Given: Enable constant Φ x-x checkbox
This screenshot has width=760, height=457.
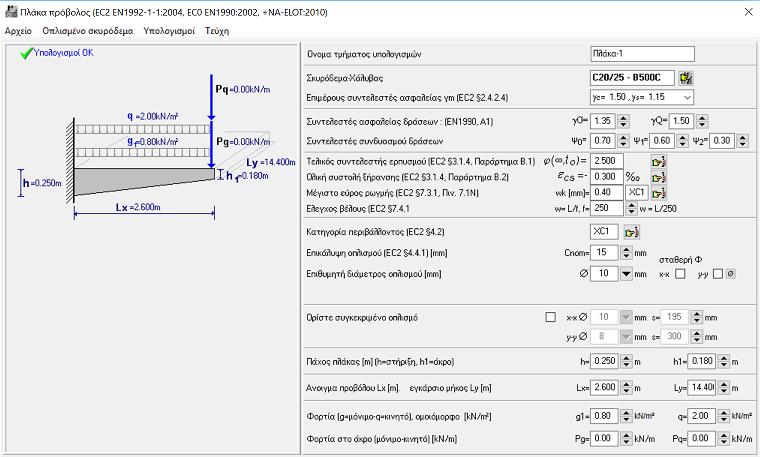Looking at the screenshot, I should 680,274.
